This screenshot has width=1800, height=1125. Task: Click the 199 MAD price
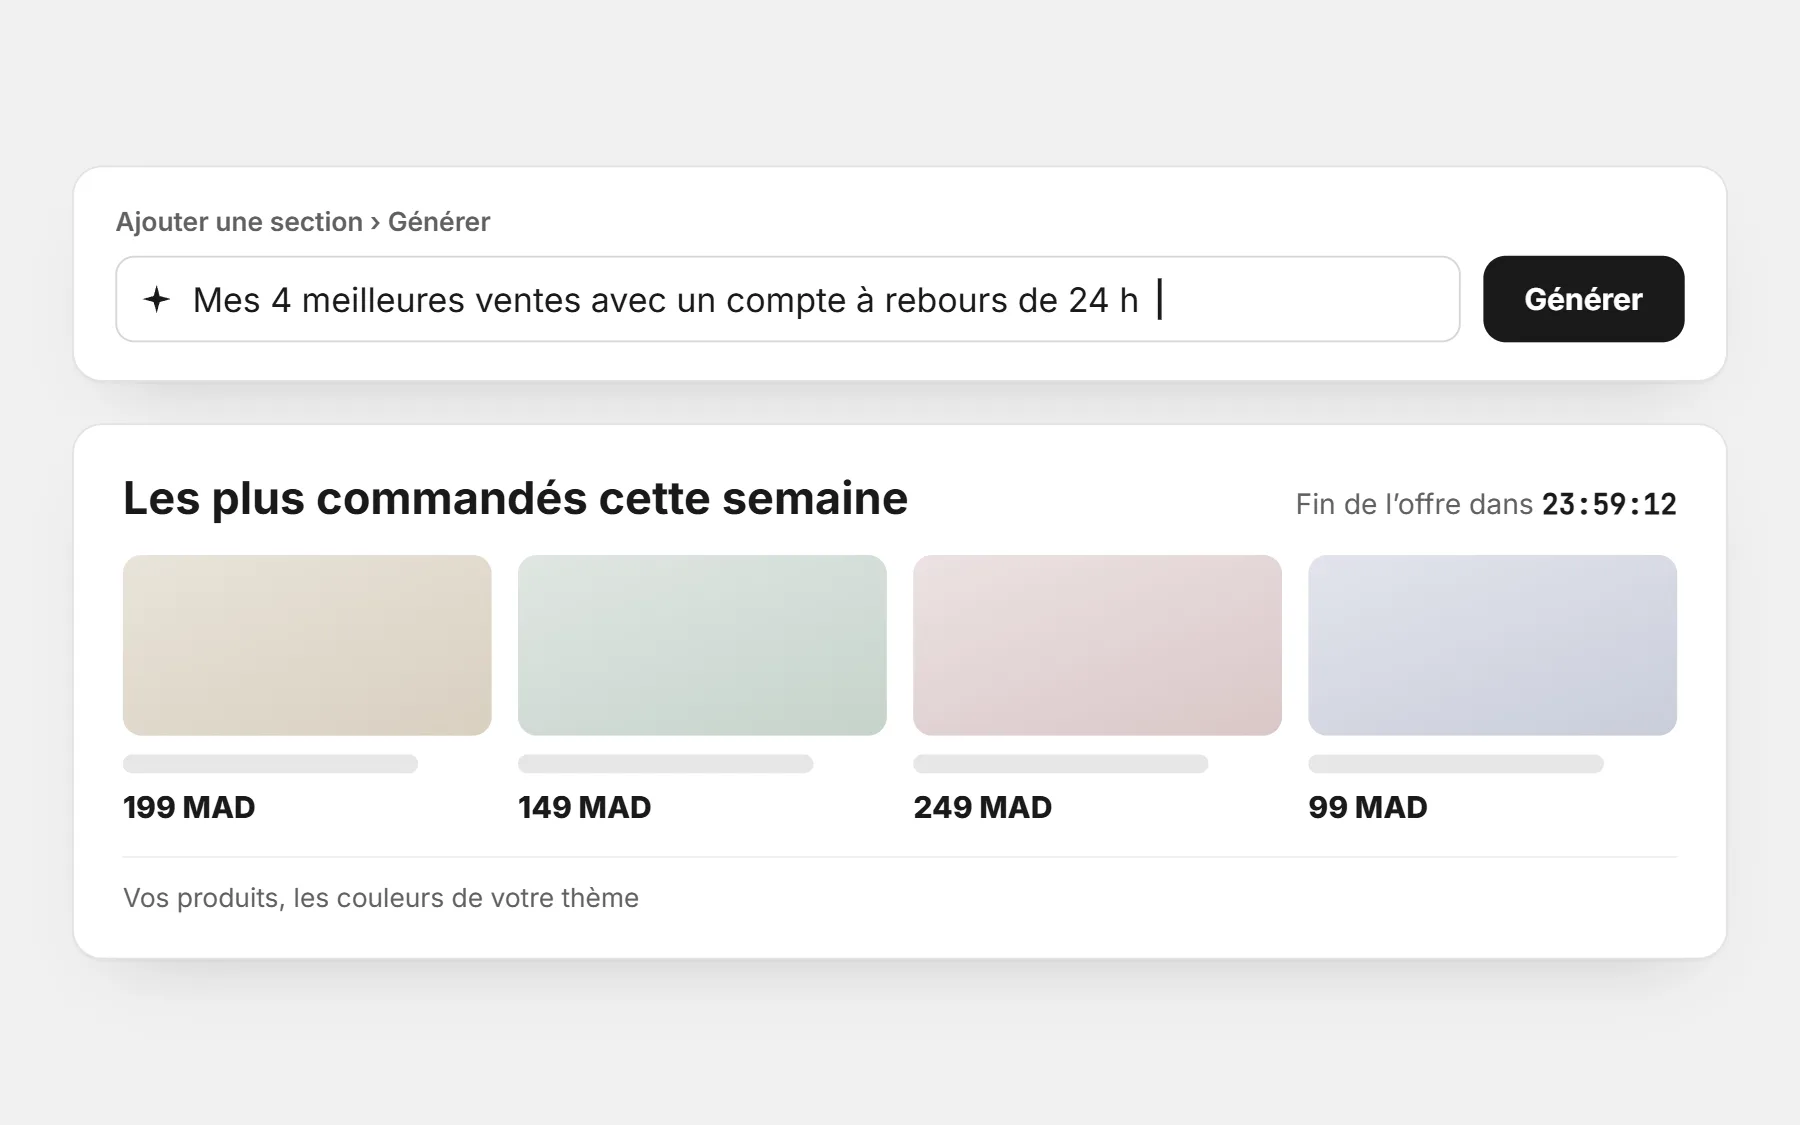189,807
